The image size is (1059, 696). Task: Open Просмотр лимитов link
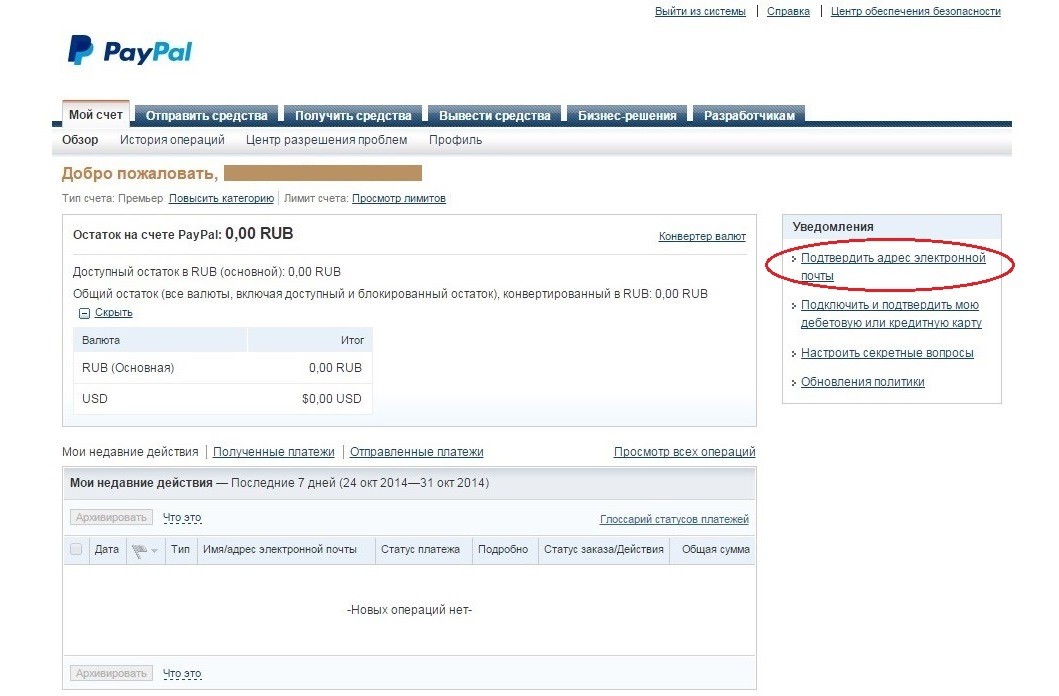[398, 198]
